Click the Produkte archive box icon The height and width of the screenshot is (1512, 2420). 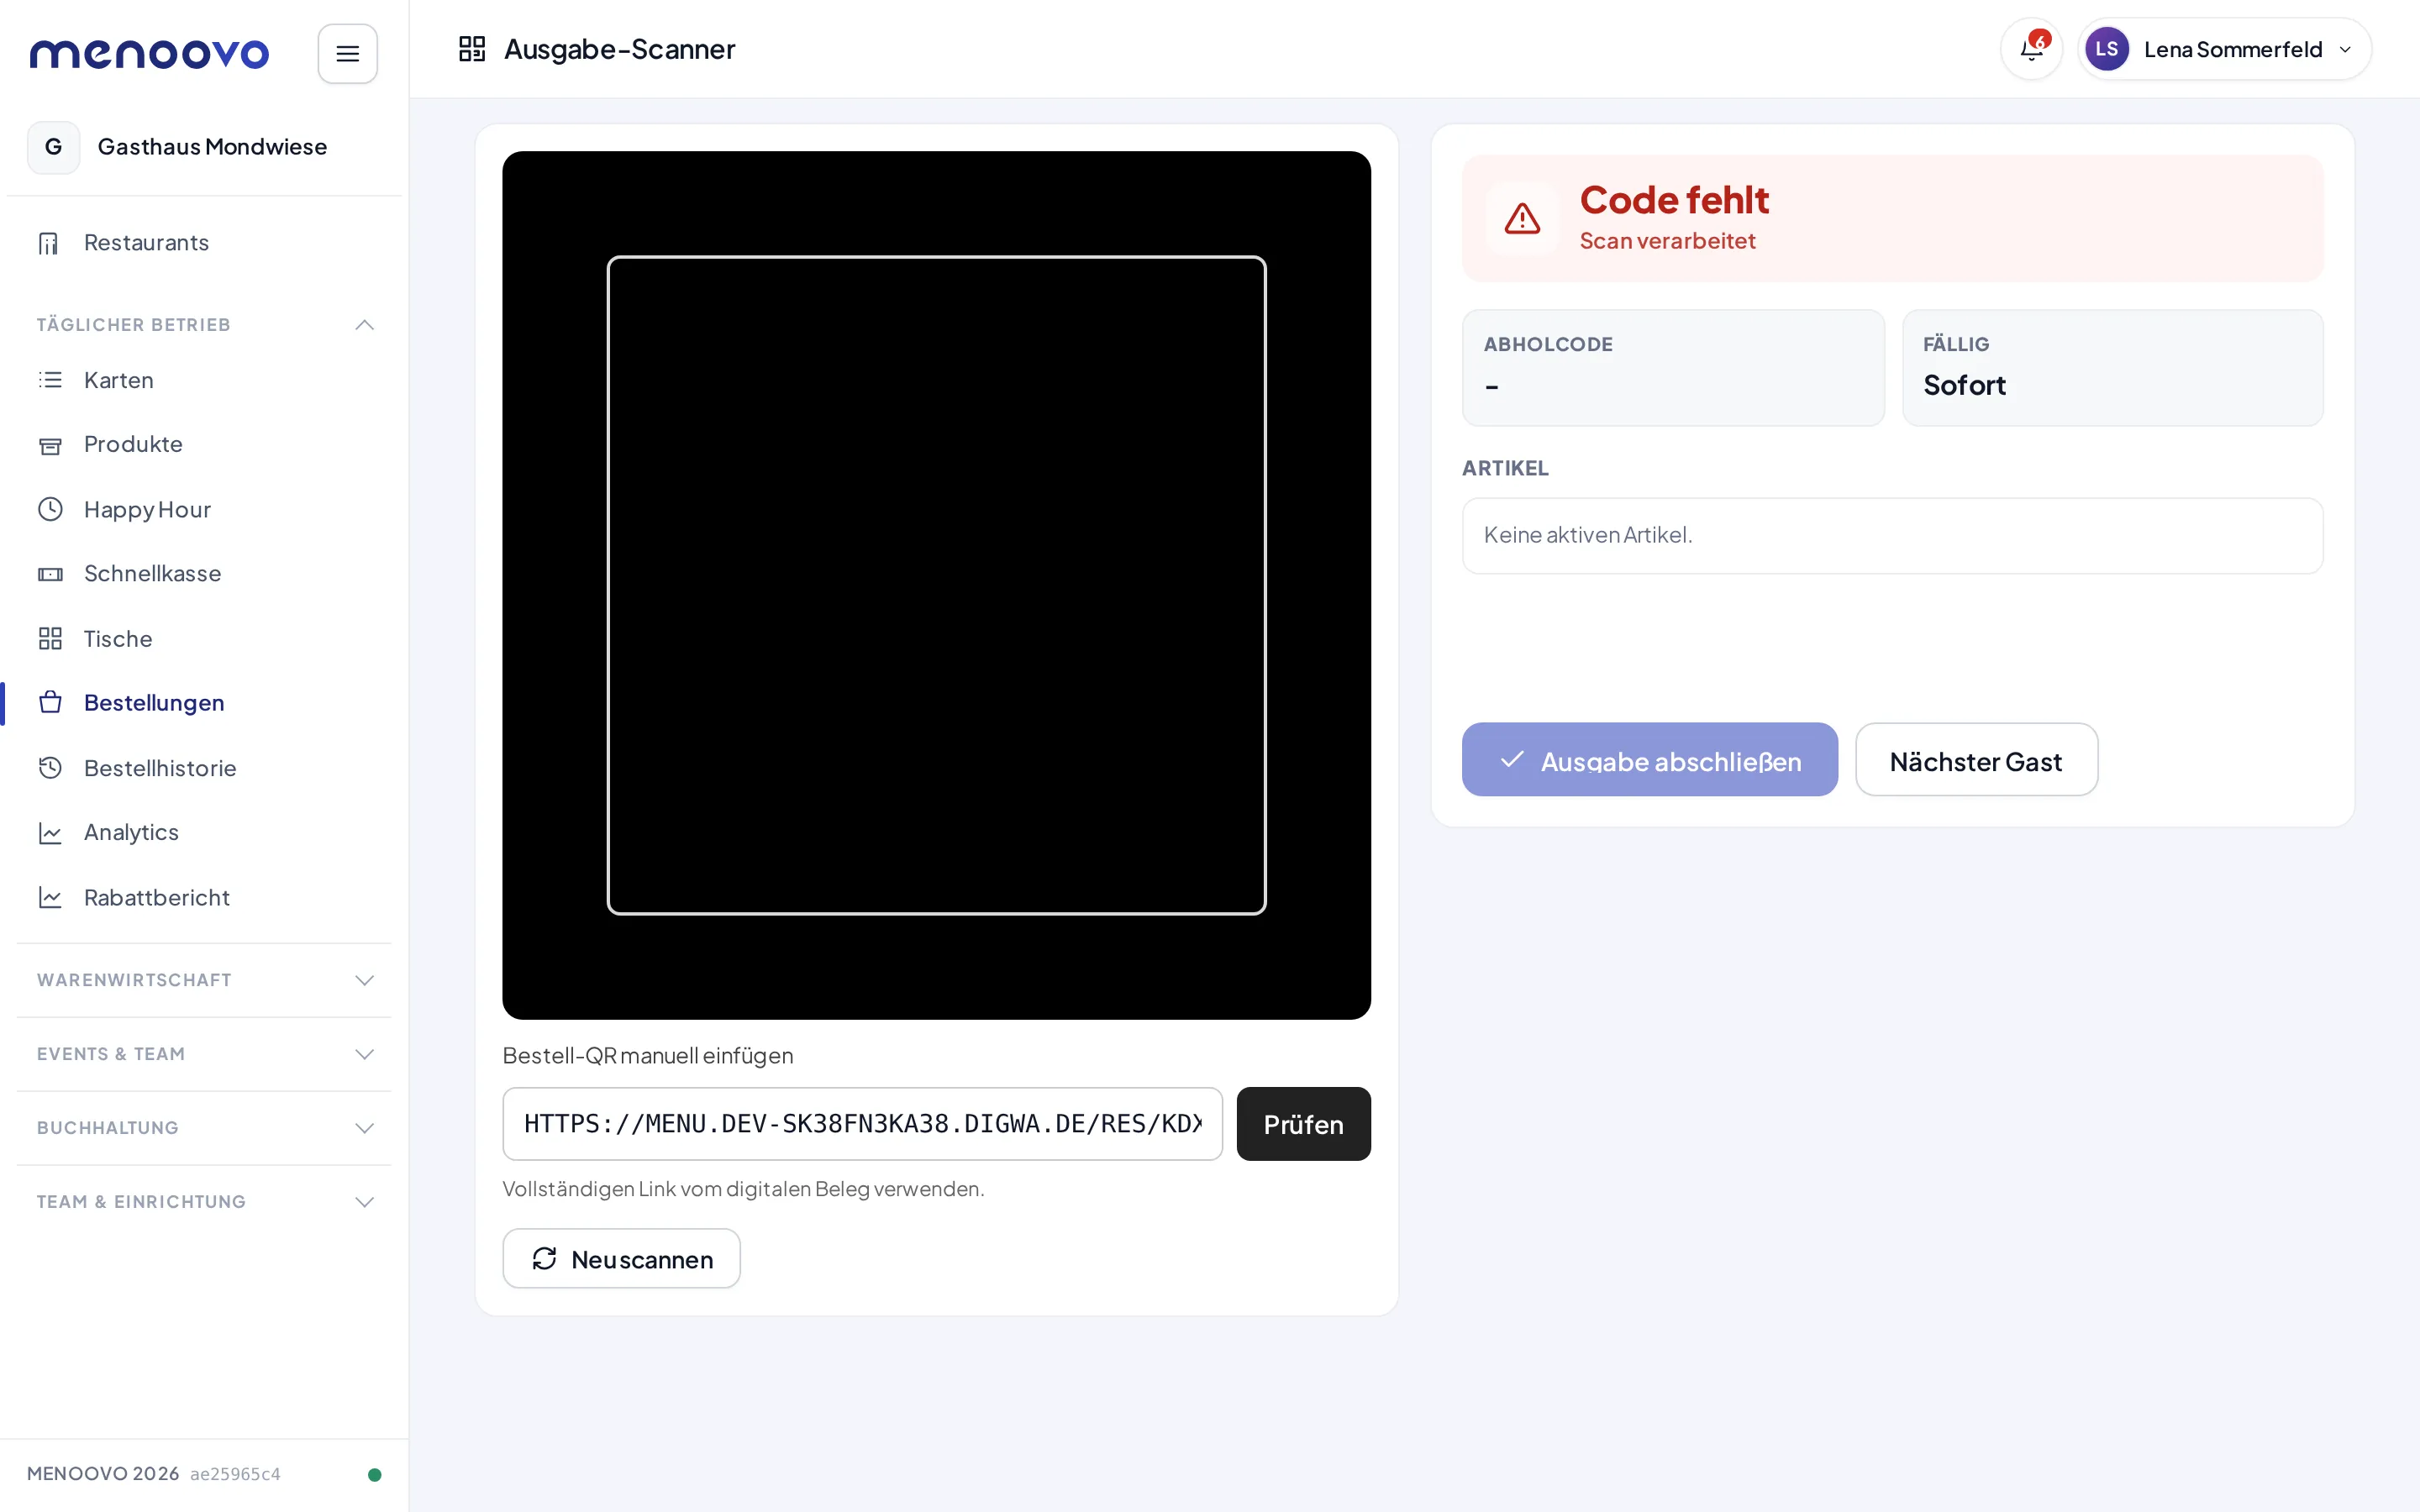click(50, 445)
